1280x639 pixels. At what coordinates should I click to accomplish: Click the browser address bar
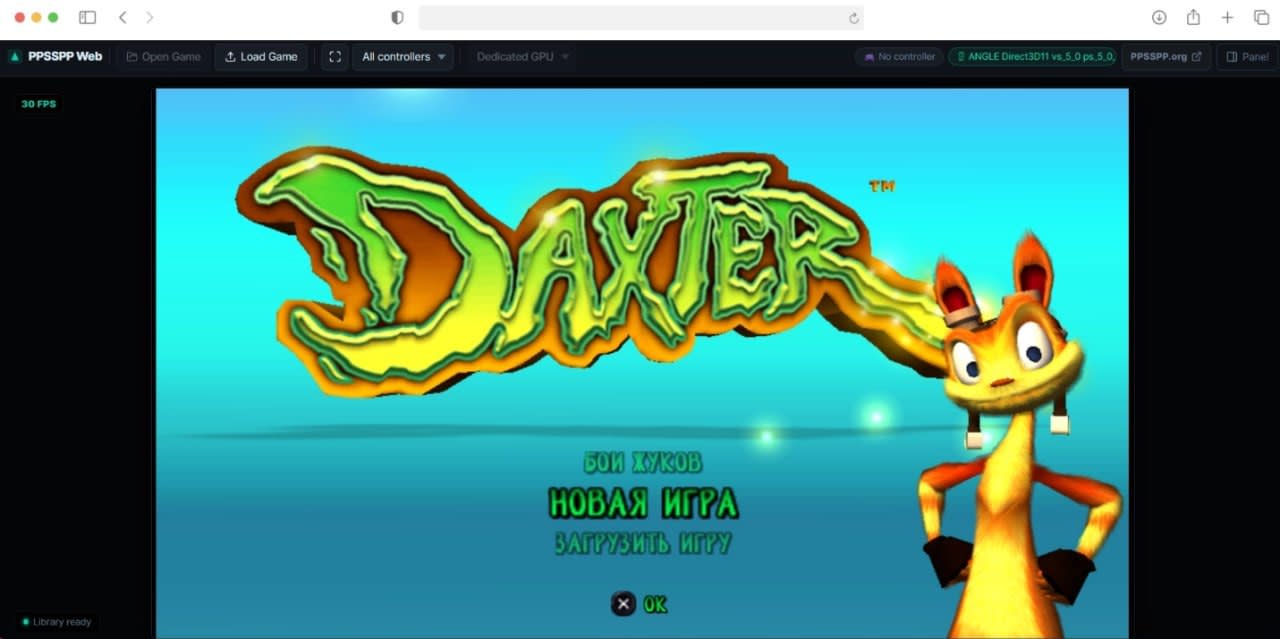(641, 17)
